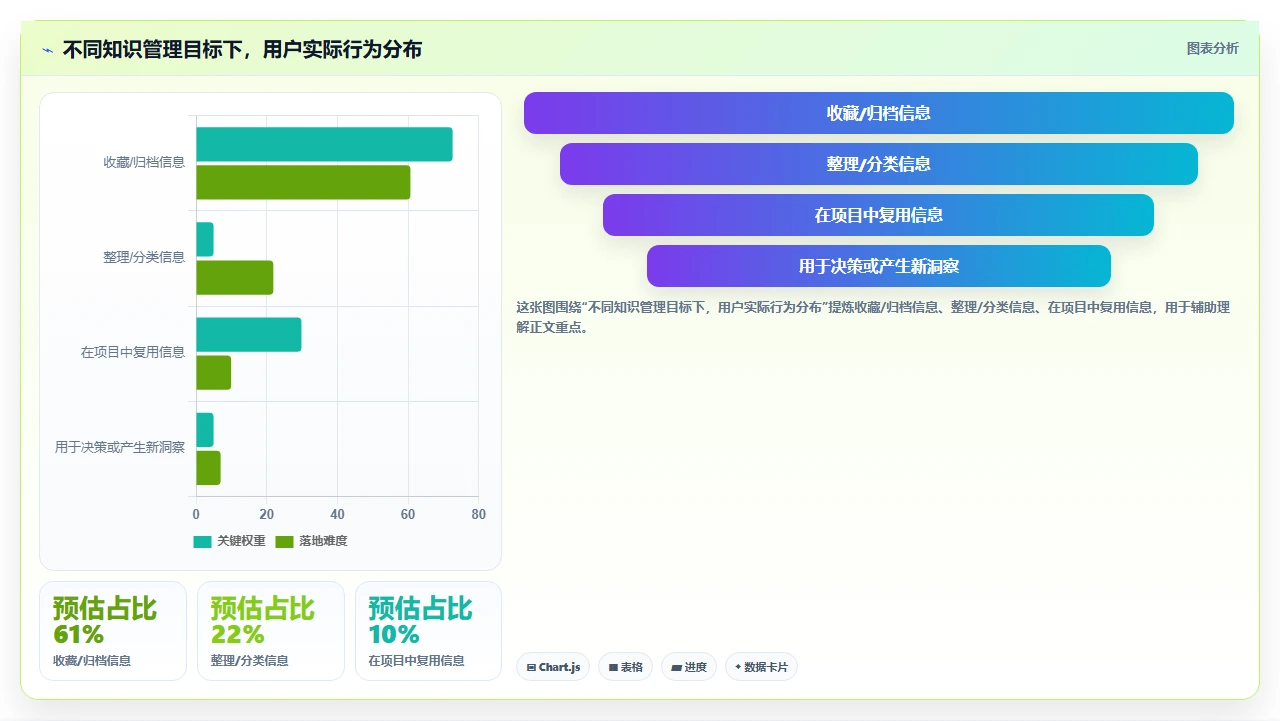Click the Chart.js tag icon

(531, 667)
